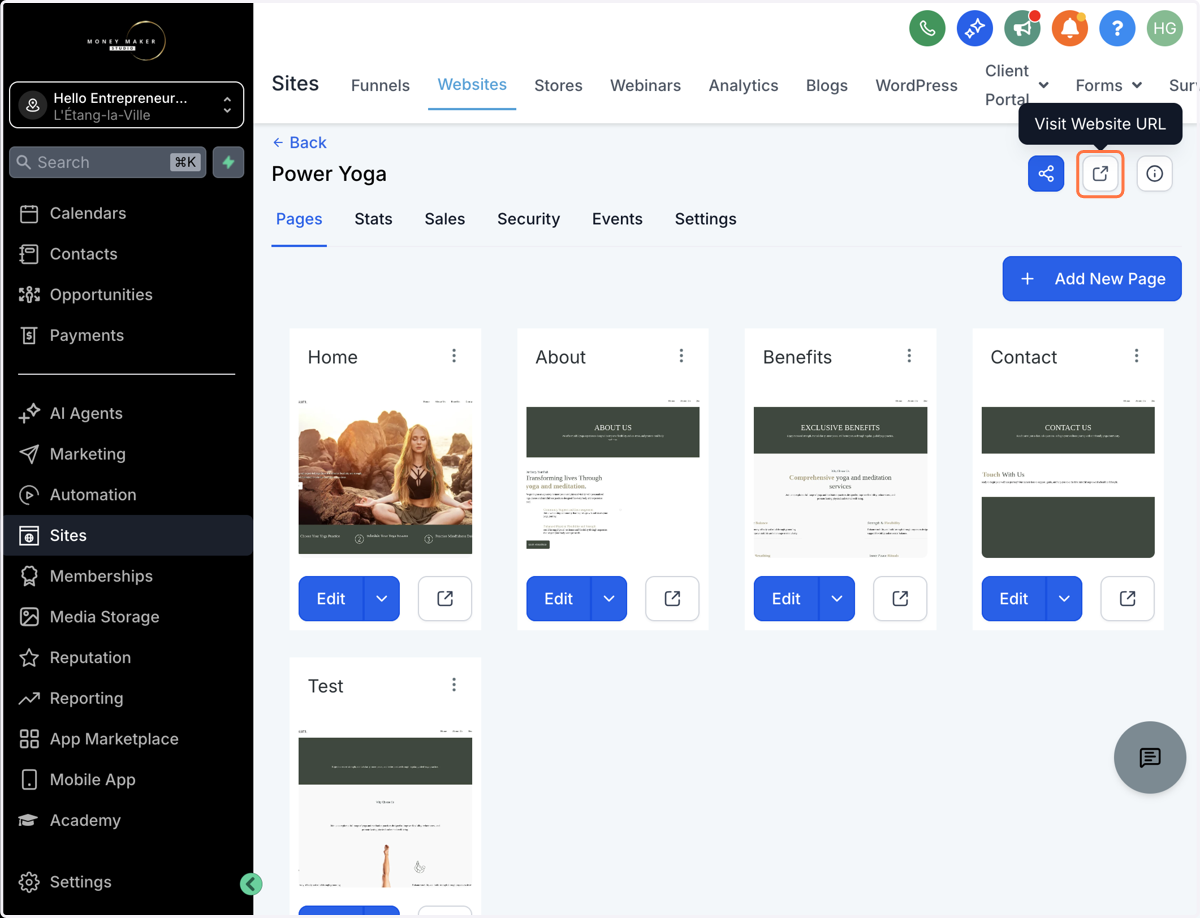Click the green phone dialer icon
The height and width of the screenshot is (918, 1200).
[x=927, y=29]
